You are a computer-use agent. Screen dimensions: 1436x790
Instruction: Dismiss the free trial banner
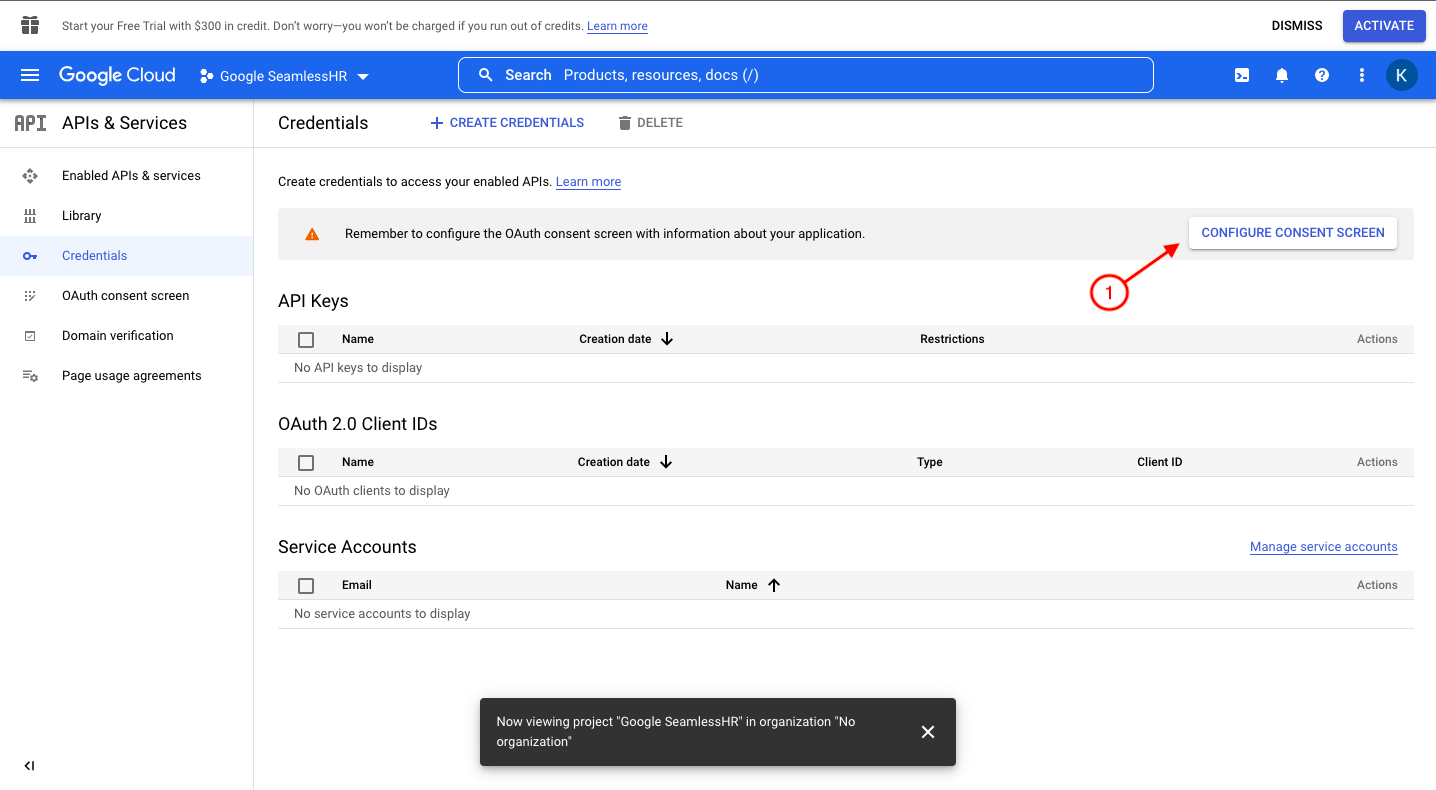pos(1297,26)
